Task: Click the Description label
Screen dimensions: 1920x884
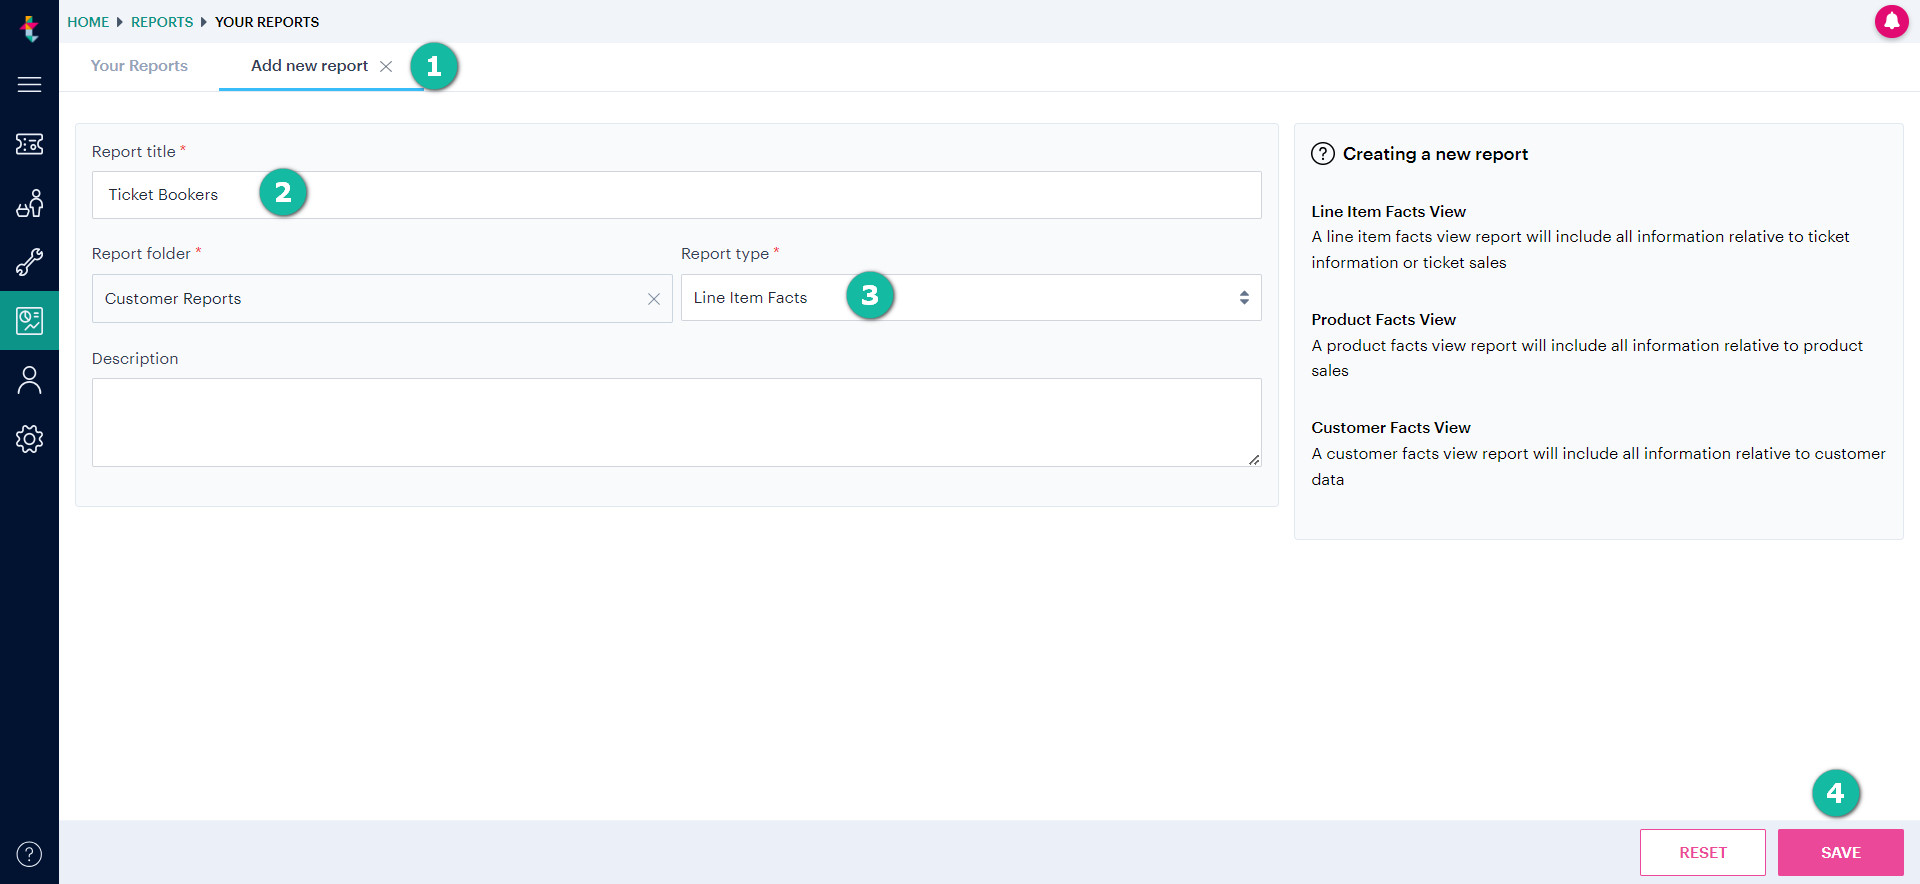Action: tap(135, 359)
